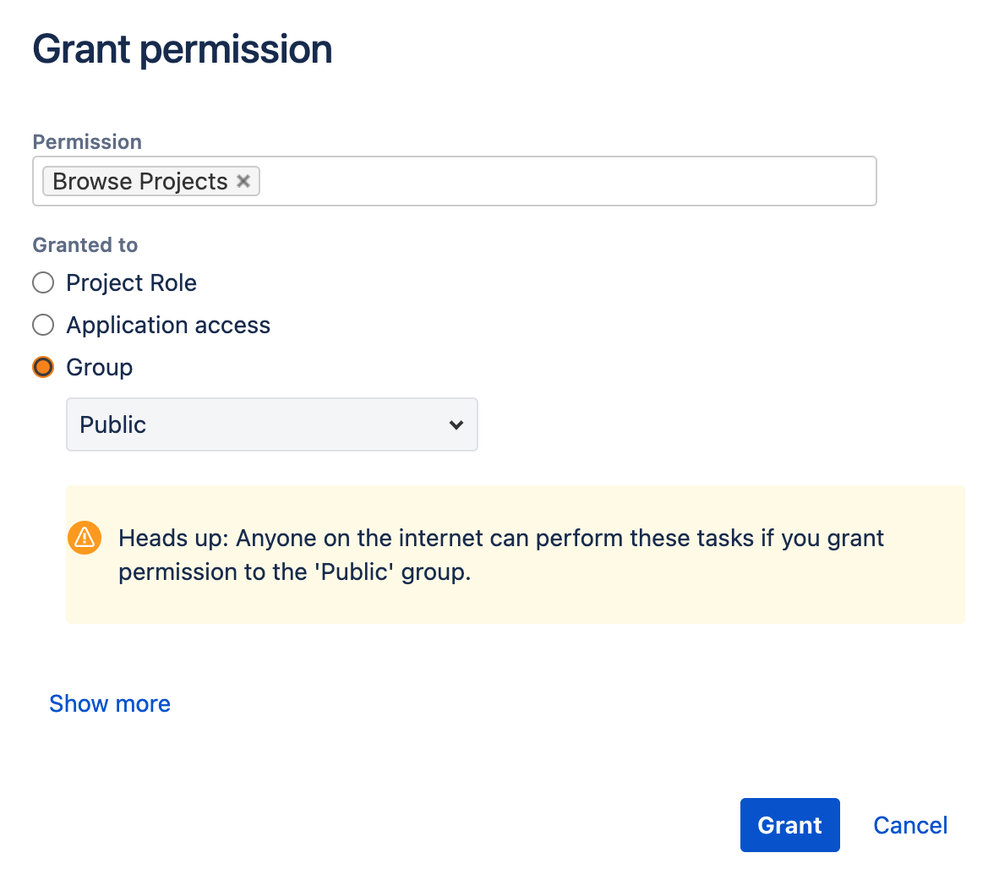Click the Granted to section label
Screen dimensions: 999x881
tap(85, 245)
